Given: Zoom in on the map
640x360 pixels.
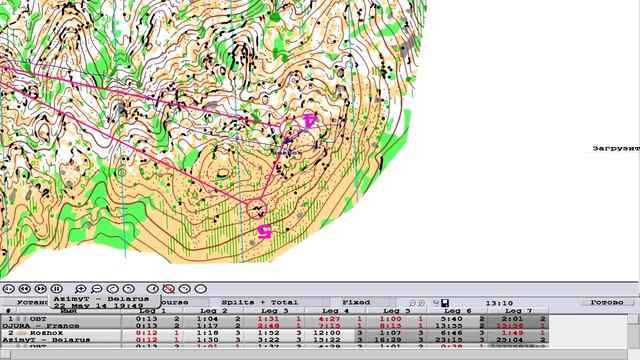Looking at the screenshot, I should point(80,289).
